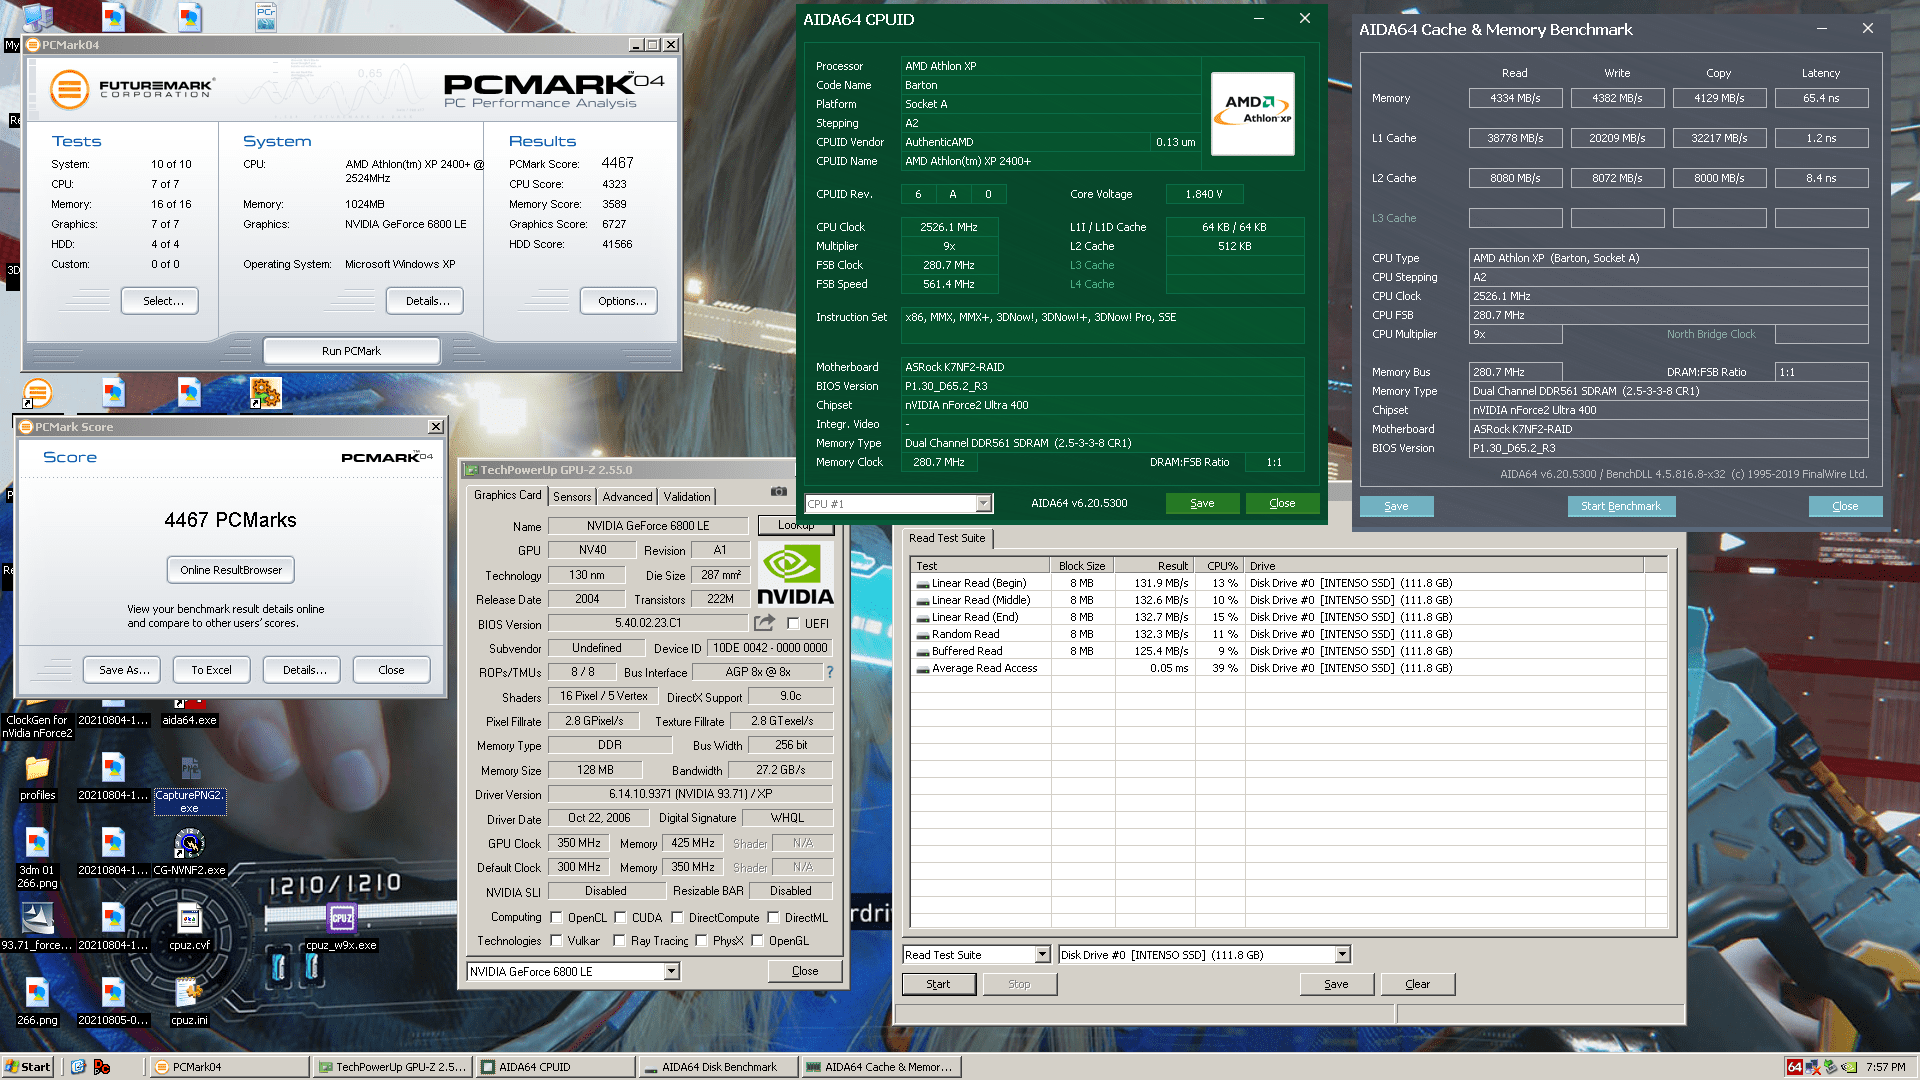Open 20210805-0 image file icon
This screenshot has height=1080, width=1920.
[x=113, y=993]
